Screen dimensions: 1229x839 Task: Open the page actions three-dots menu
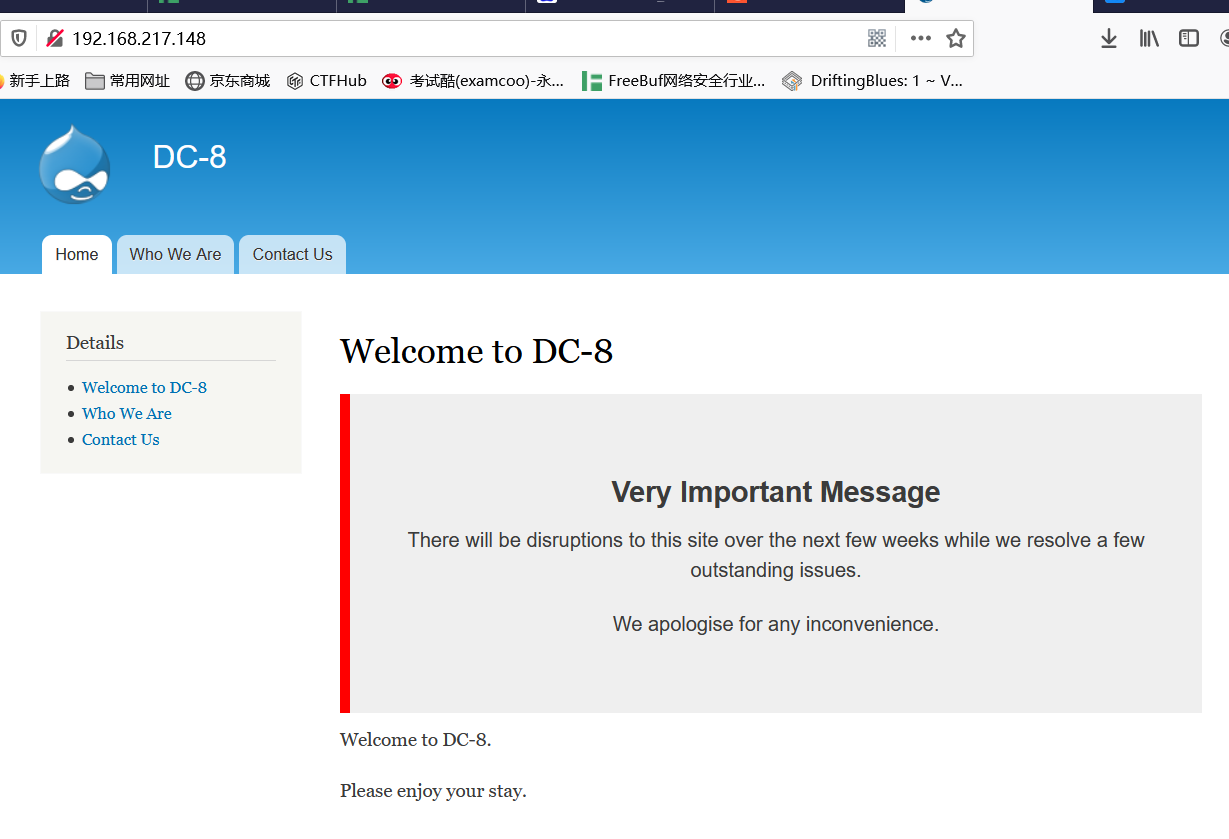(921, 39)
